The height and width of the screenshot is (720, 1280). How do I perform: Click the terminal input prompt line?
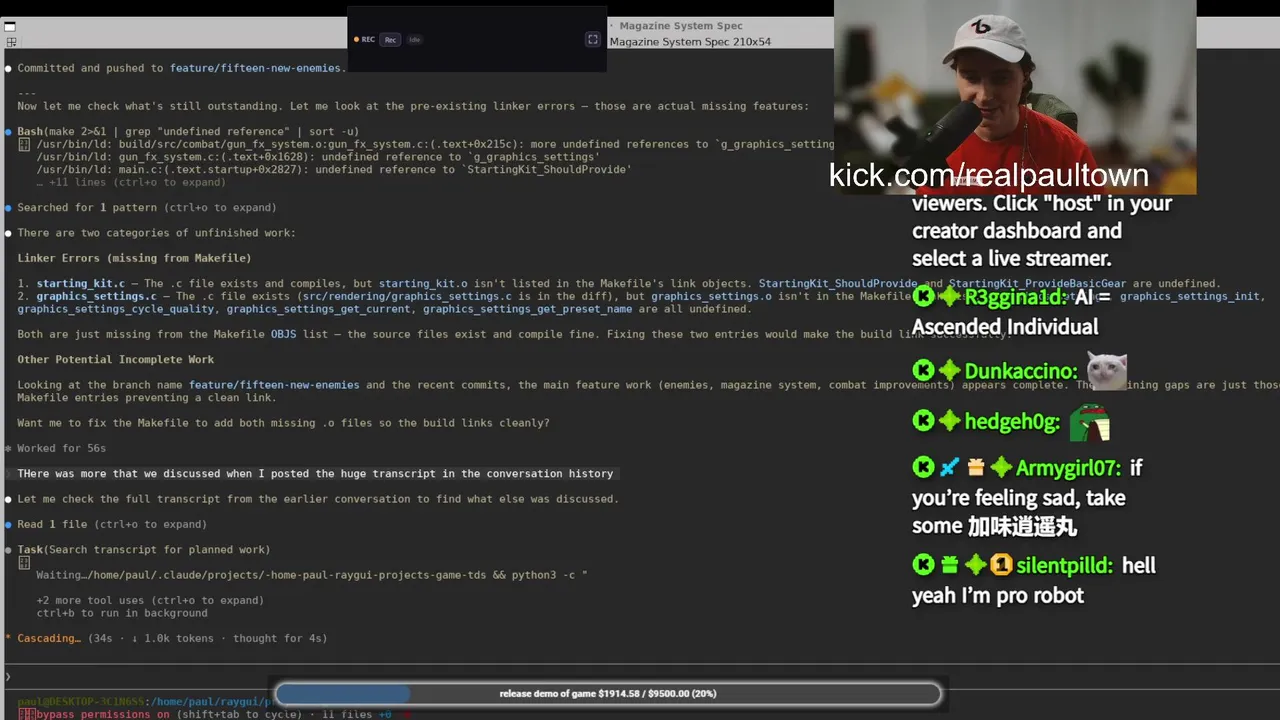point(640,677)
